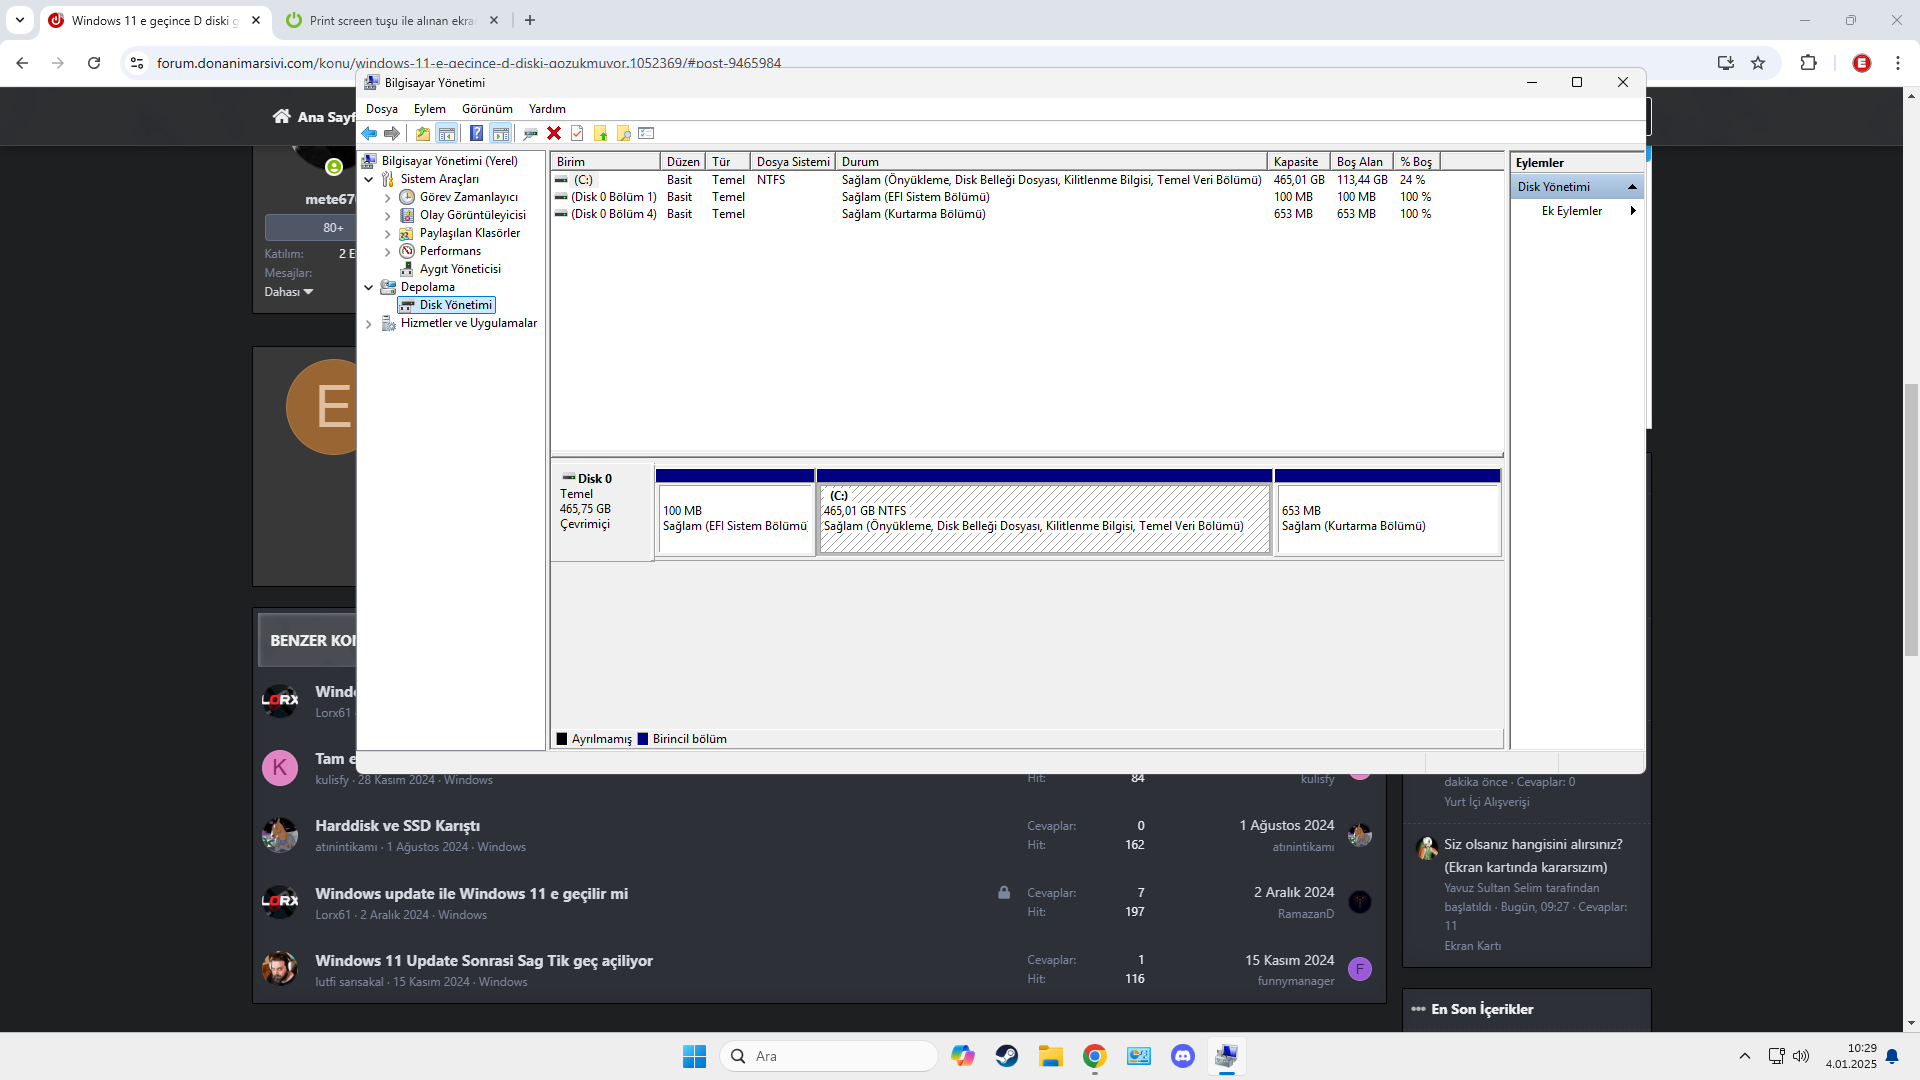Click the Ayrılmamış black legend swatch
This screenshot has width=1920, height=1080.
click(562, 739)
